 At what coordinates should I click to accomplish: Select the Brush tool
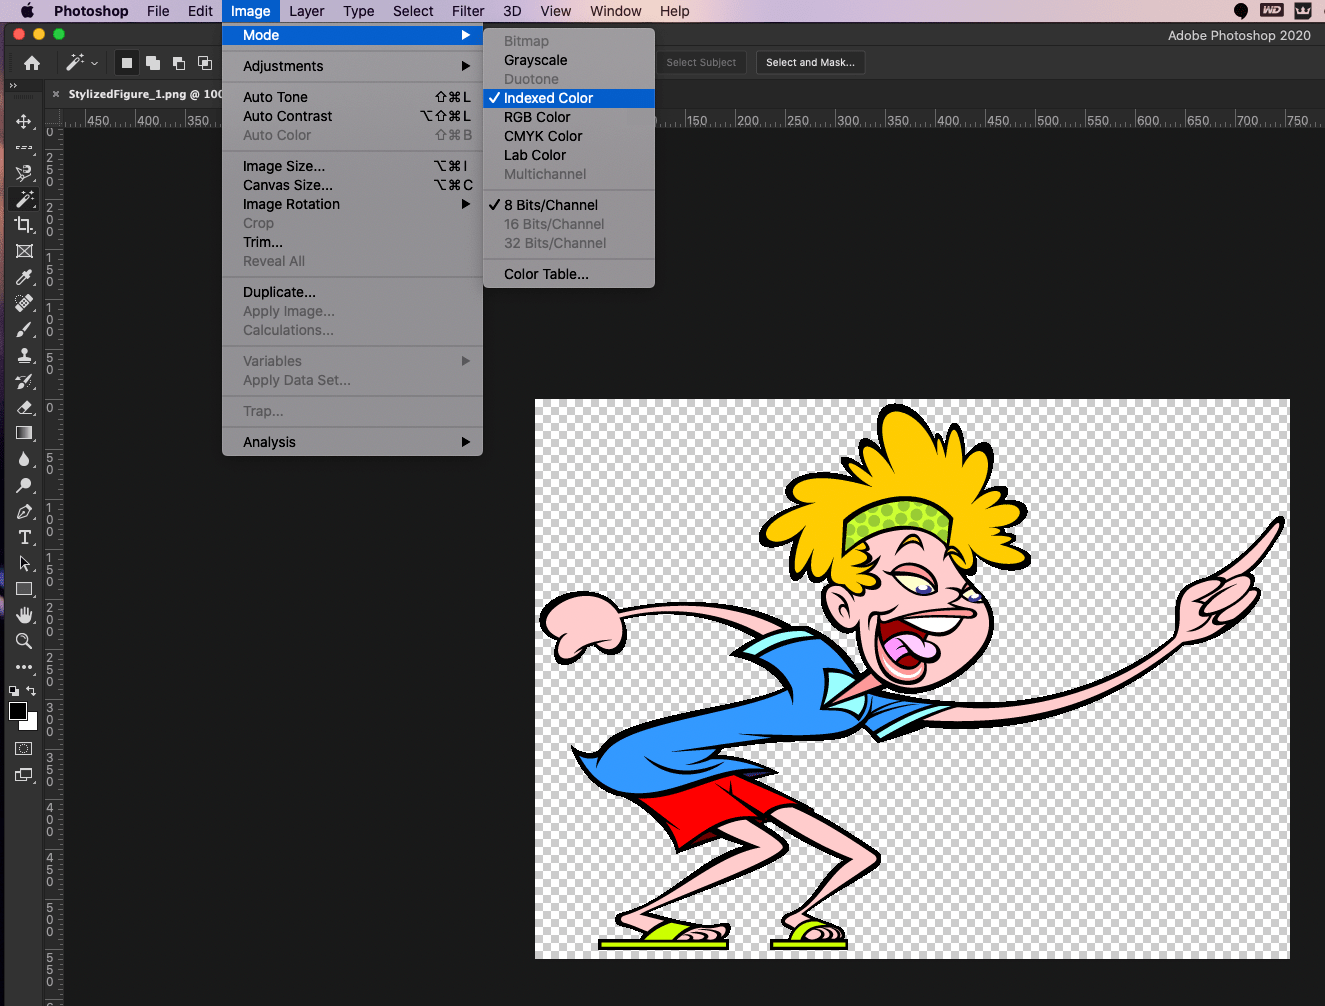point(24,329)
